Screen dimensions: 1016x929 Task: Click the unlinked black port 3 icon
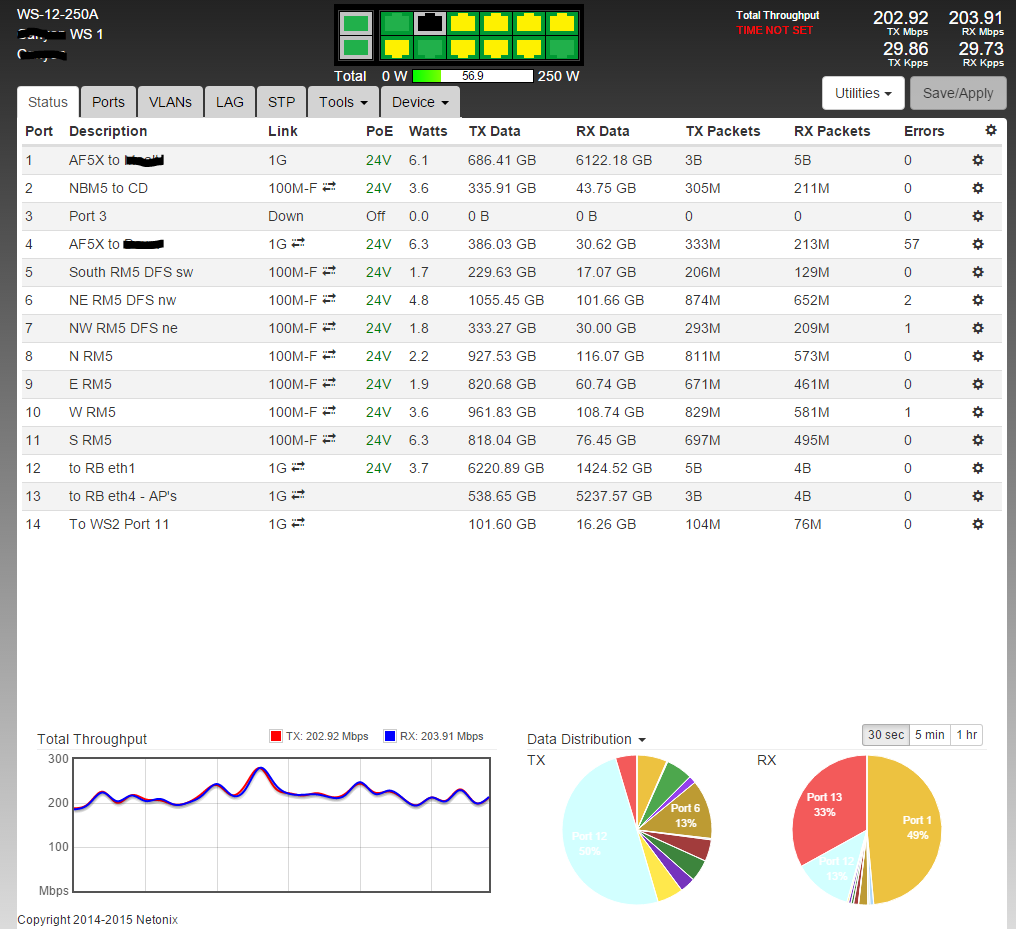click(x=431, y=22)
